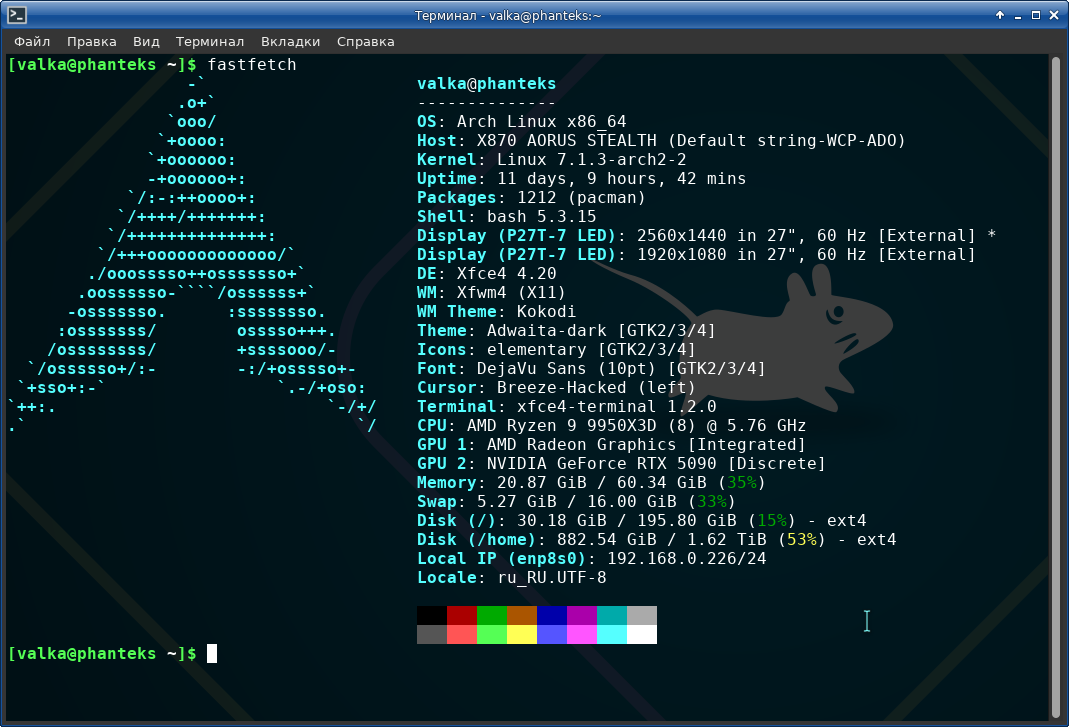This screenshot has width=1069, height=727.
Task: Click the dark blue color block
Action: click(552, 615)
